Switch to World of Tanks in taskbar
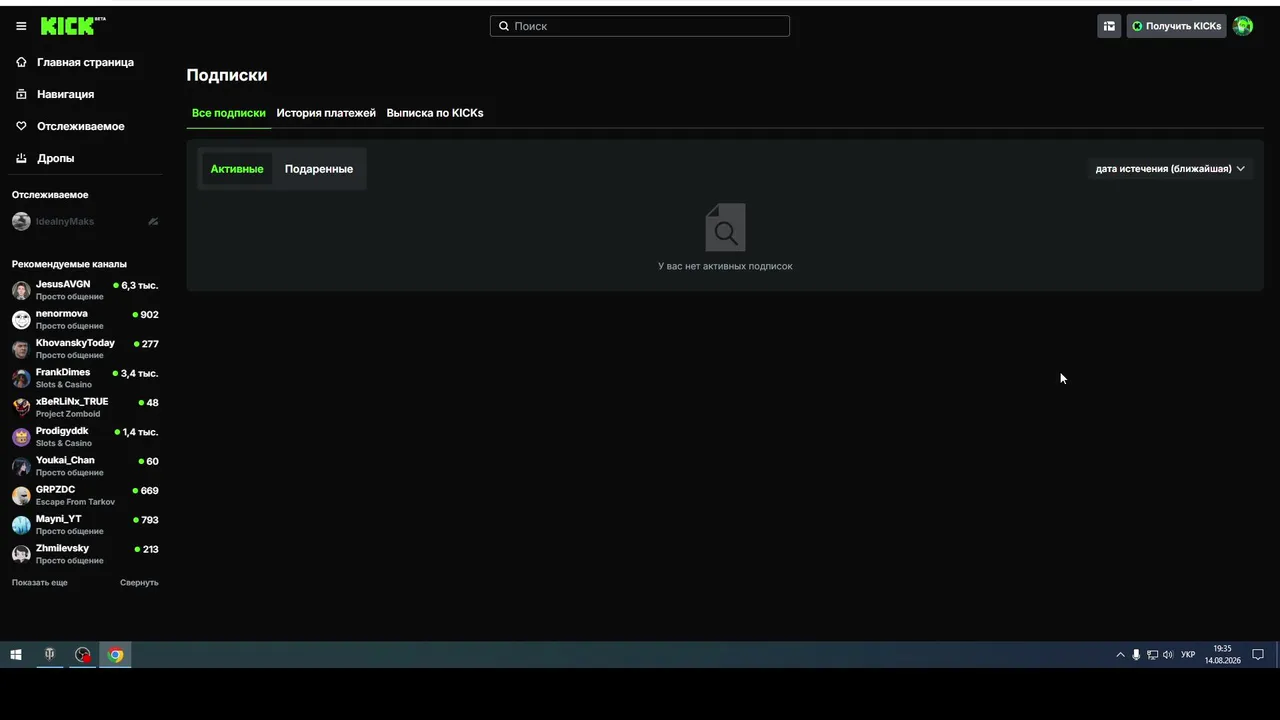Screen dimensions: 1280x720 pyautogui.click(x=49, y=655)
